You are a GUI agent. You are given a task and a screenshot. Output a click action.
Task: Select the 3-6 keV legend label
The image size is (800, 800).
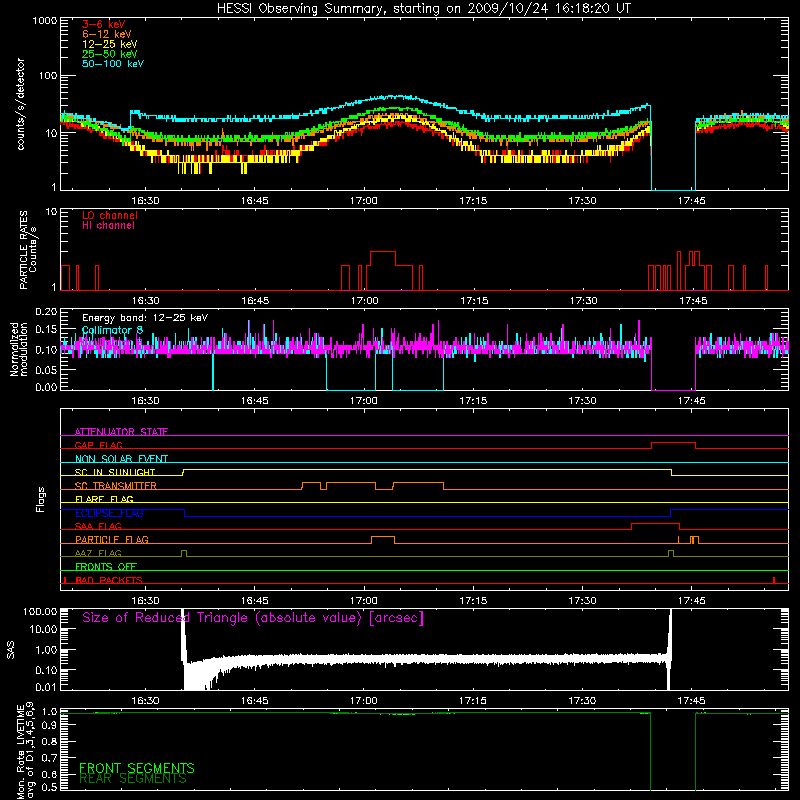tap(104, 24)
